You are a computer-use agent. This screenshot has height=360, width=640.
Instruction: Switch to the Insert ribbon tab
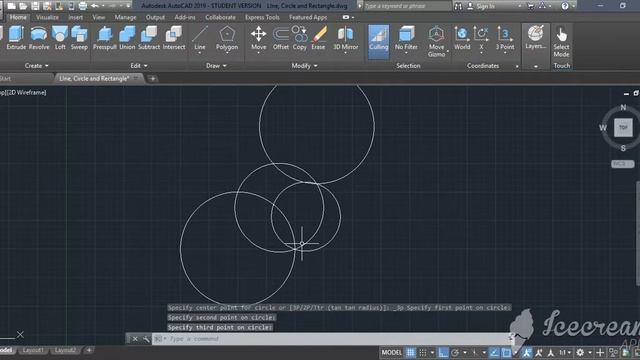(76, 17)
